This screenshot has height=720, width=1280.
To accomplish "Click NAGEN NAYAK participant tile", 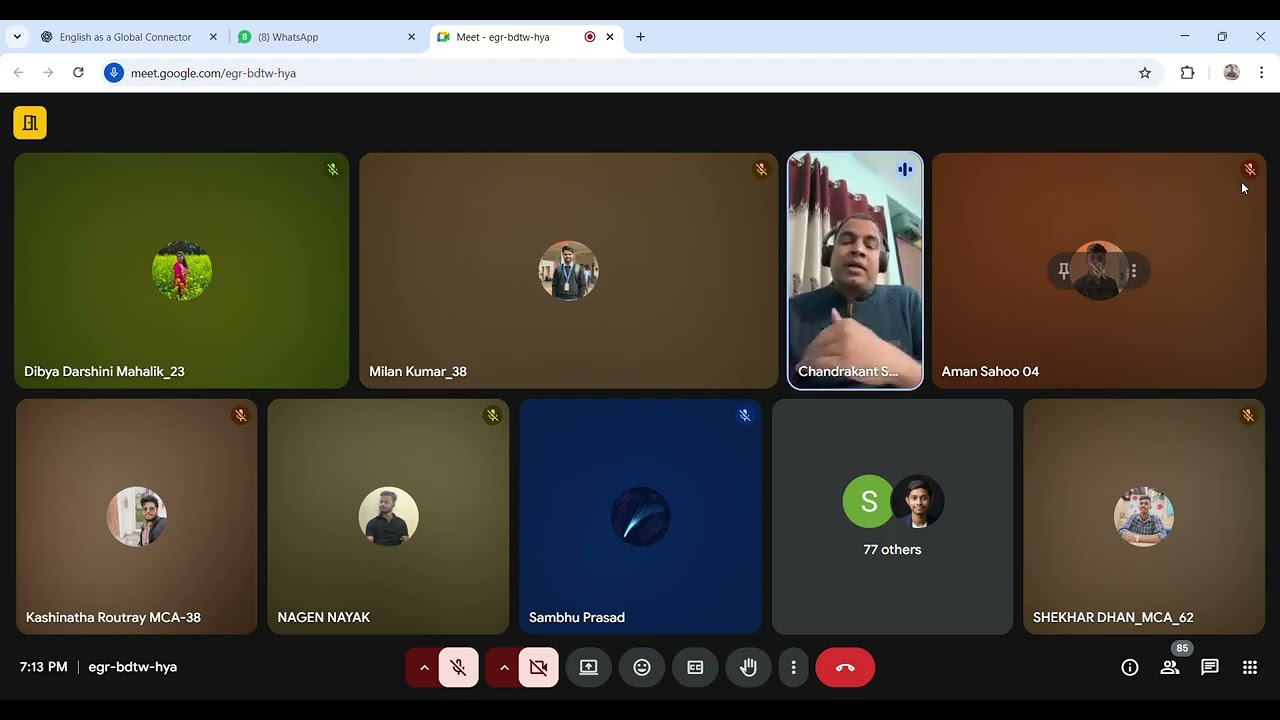I will [388, 516].
